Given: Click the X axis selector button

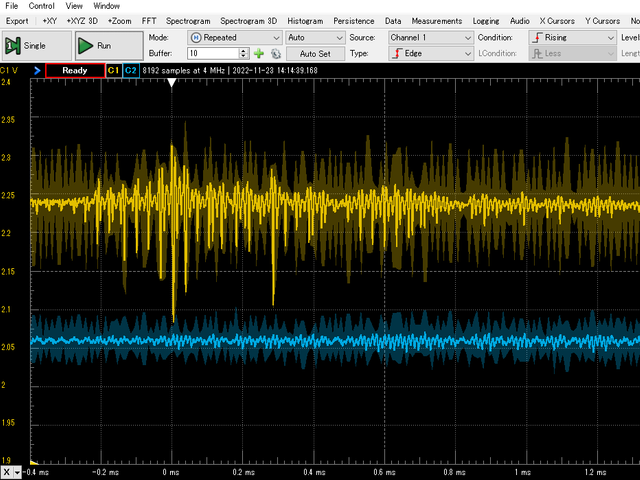Looking at the screenshot, I should coord(6,473).
